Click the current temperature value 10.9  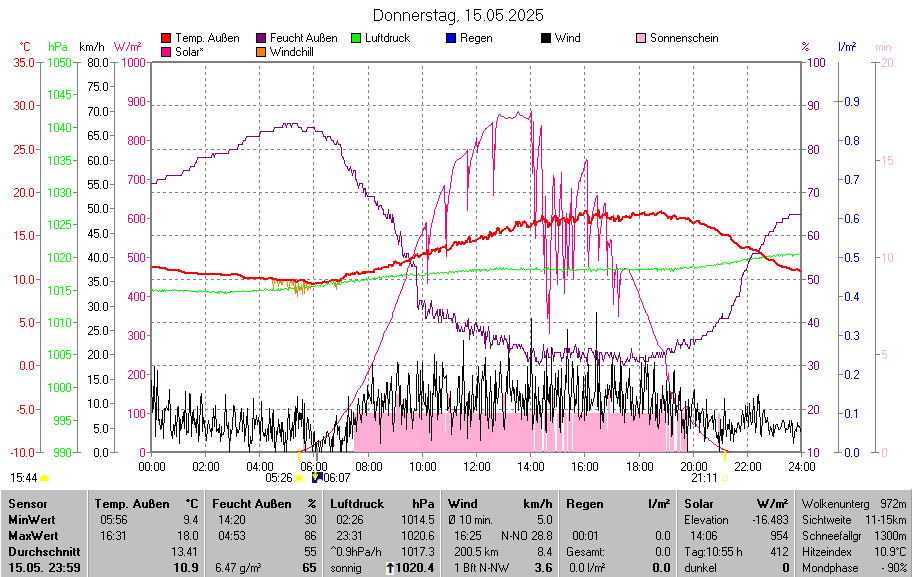pyautogui.click(x=186, y=568)
